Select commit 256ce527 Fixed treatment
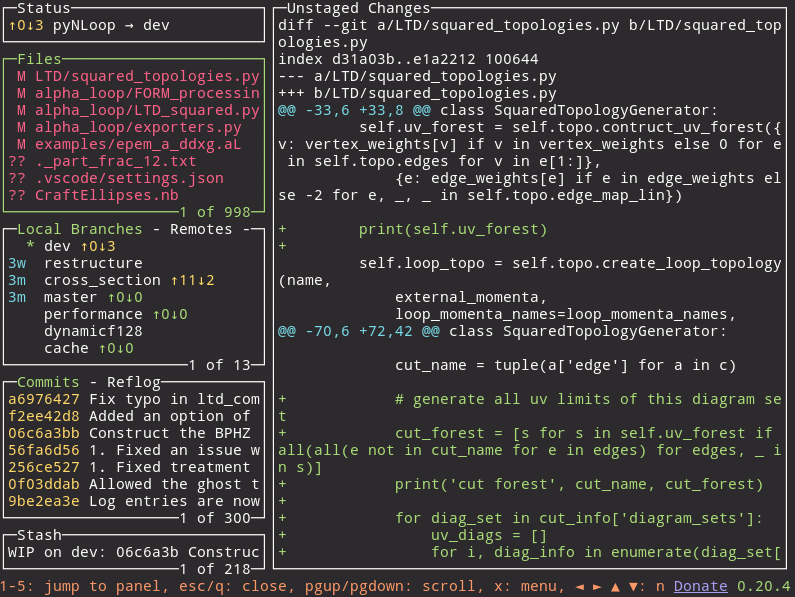Viewport: 795px width, 597px height. coord(134,467)
